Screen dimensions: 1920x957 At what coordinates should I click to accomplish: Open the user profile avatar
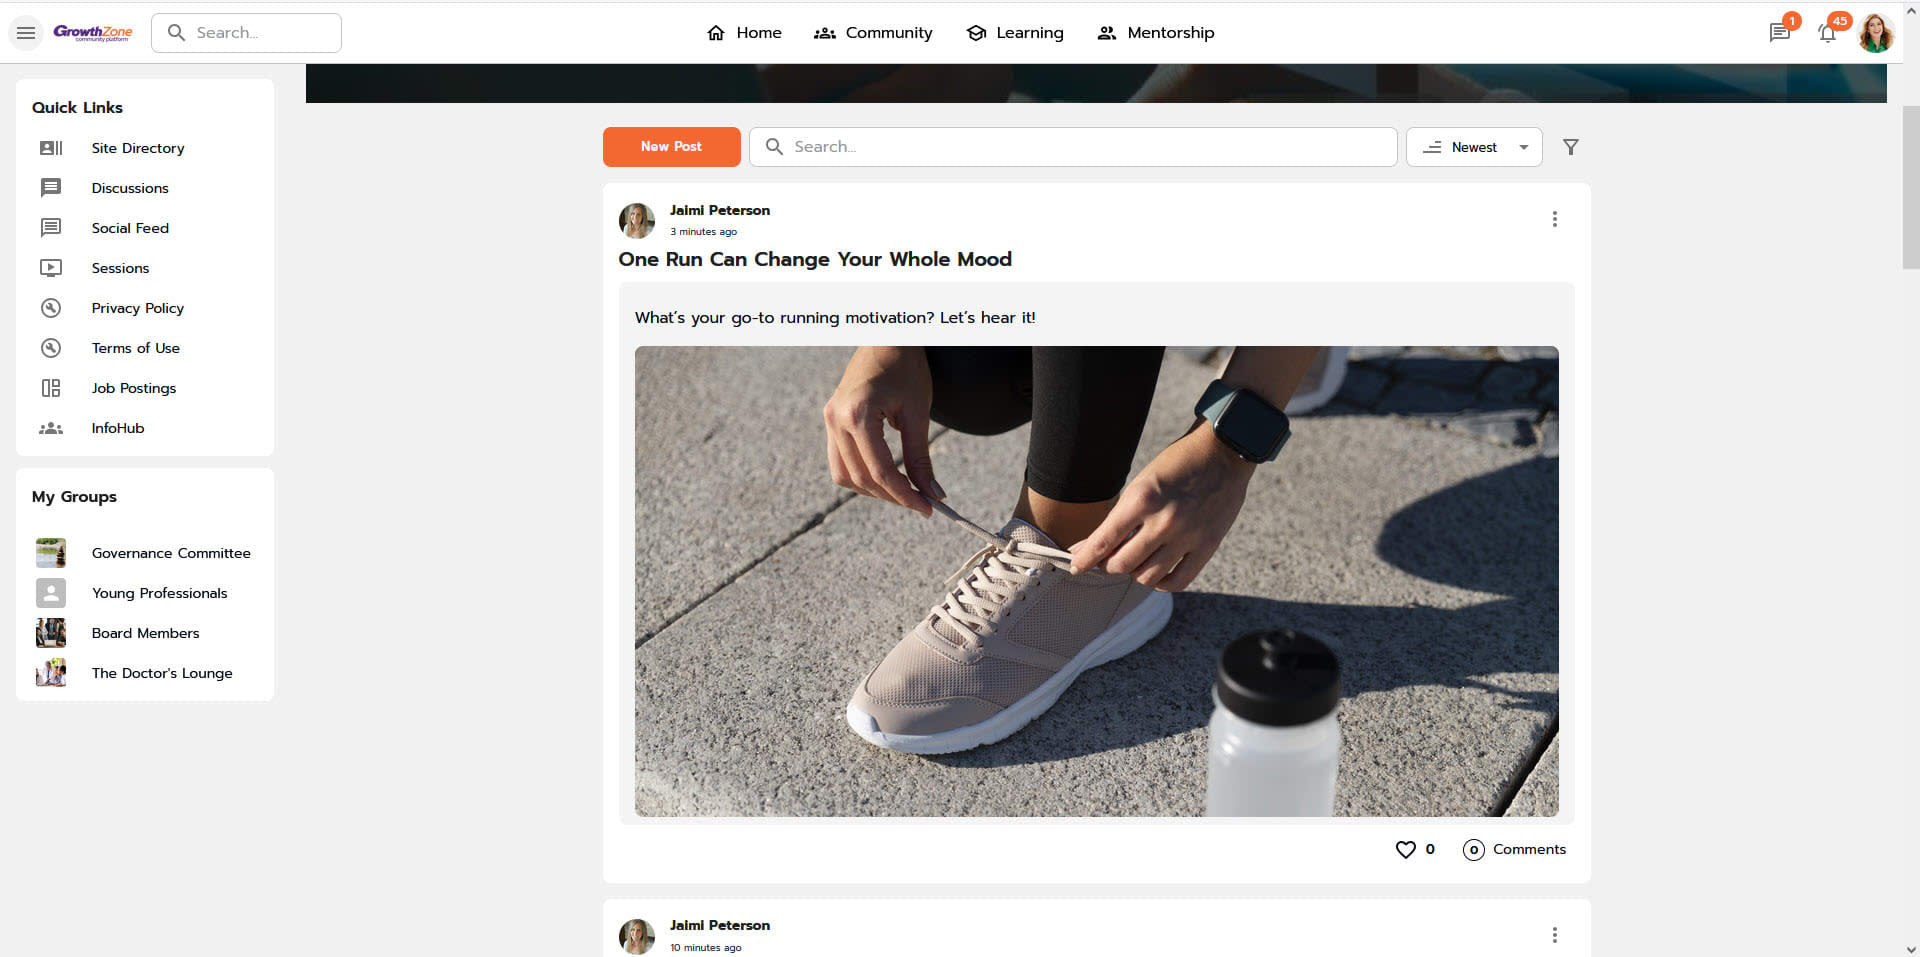tap(1875, 33)
